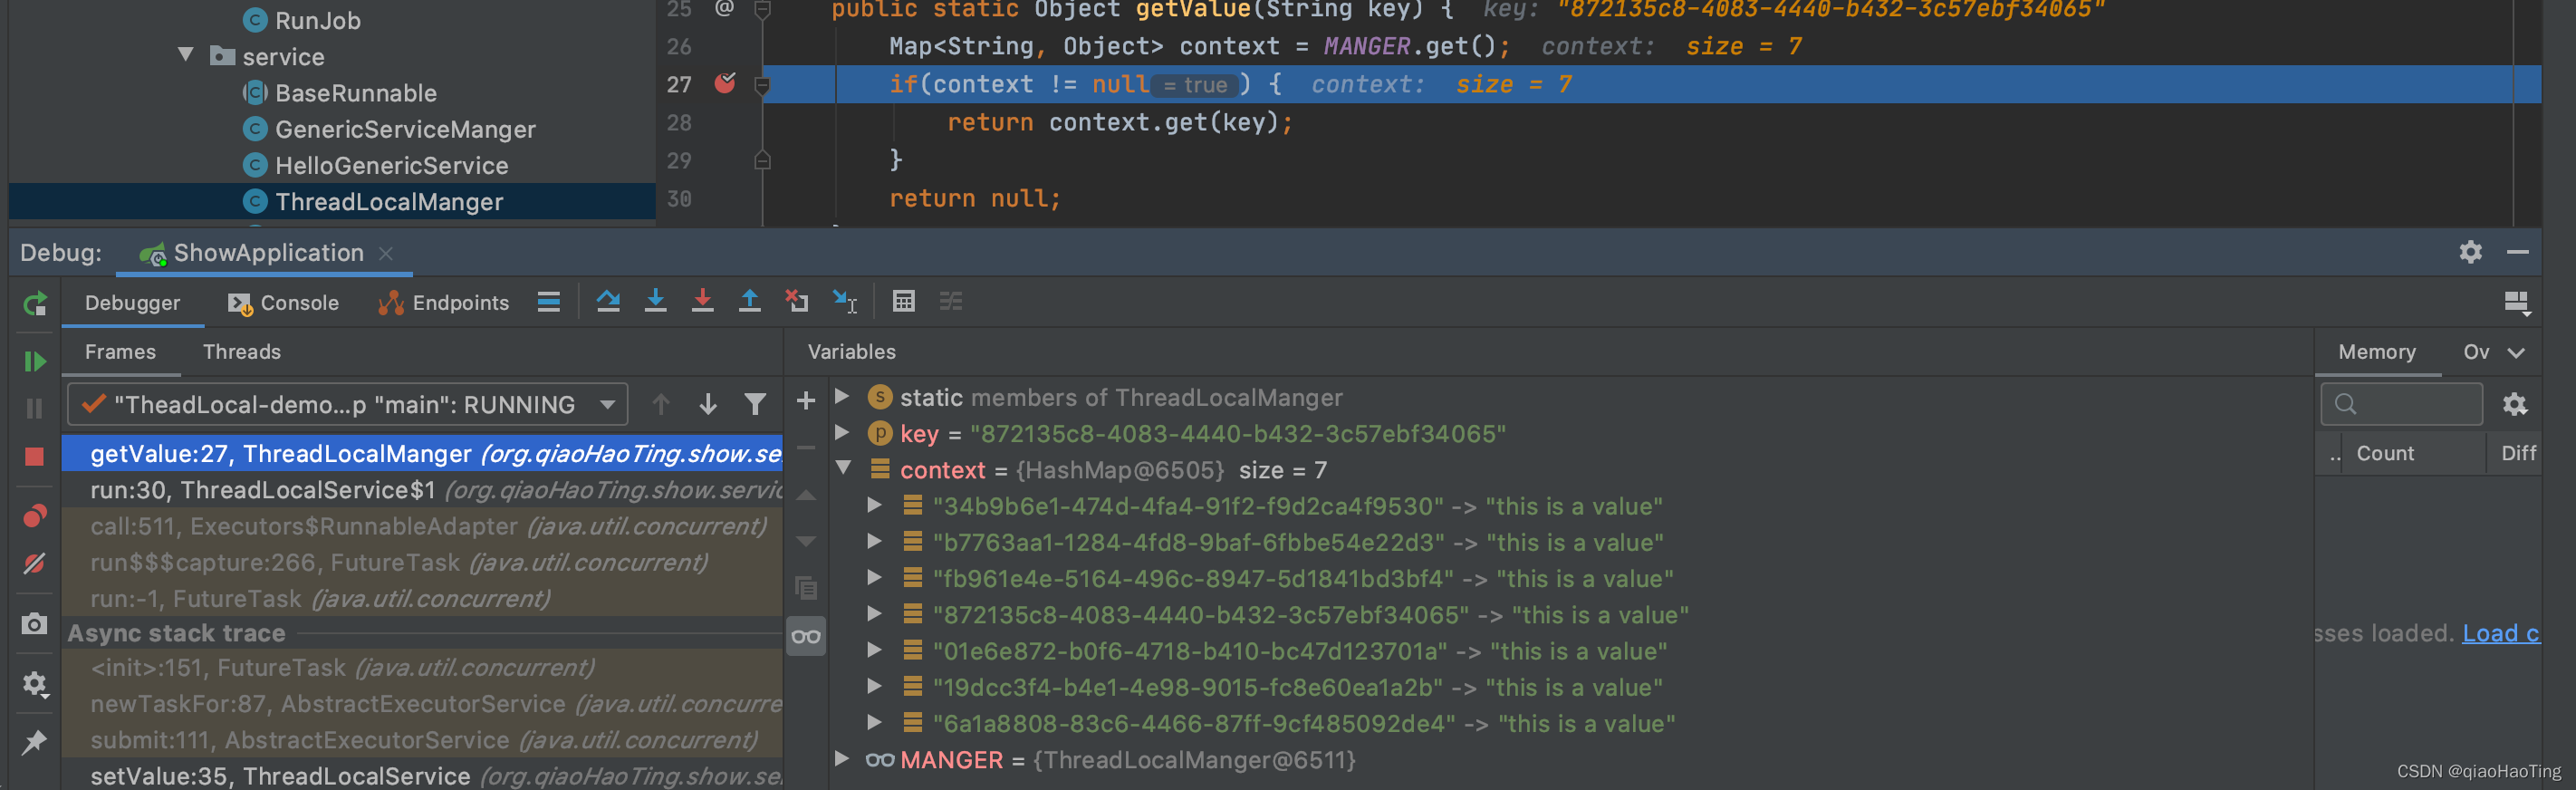Screen dimensions: 2576x790
Task: Click the camera thread dump icon
Action: [x=35, y=624]
